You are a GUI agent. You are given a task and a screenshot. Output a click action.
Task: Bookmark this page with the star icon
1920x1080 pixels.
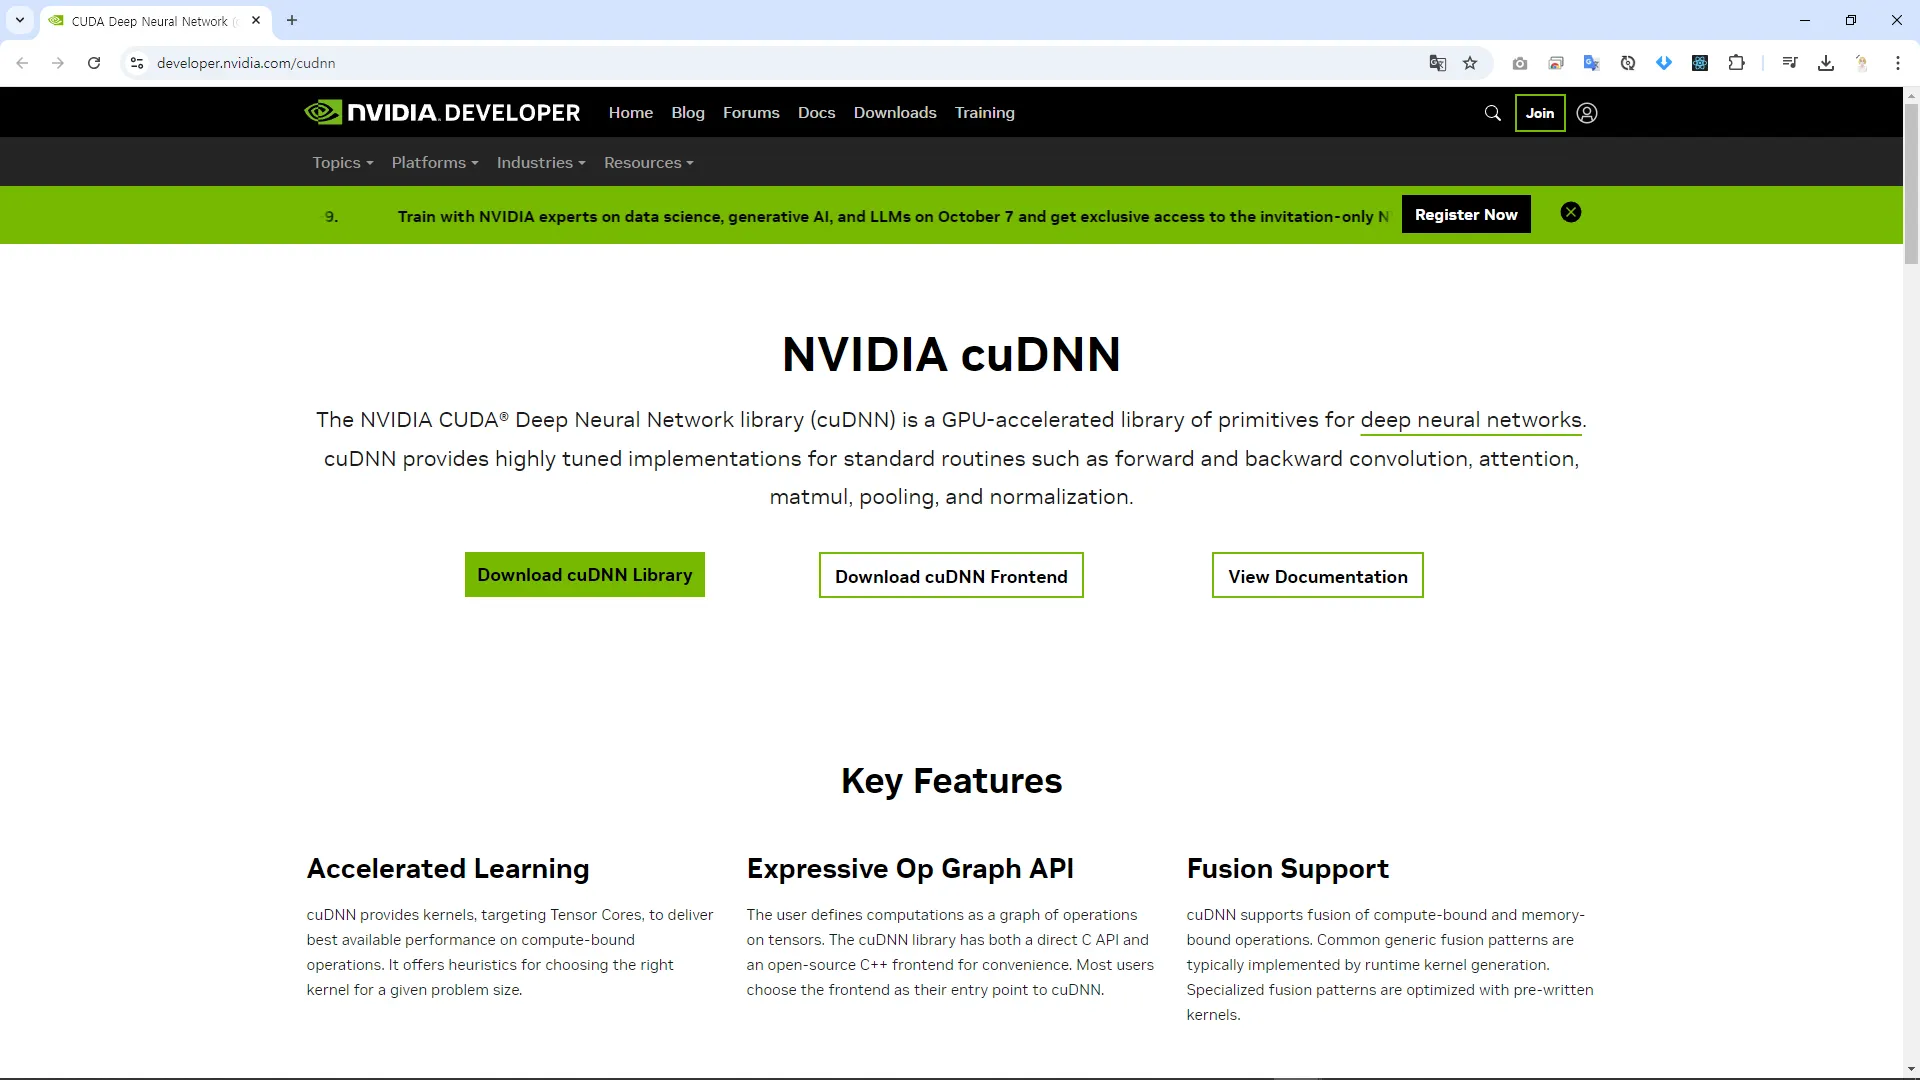[x=1469, y=63]
